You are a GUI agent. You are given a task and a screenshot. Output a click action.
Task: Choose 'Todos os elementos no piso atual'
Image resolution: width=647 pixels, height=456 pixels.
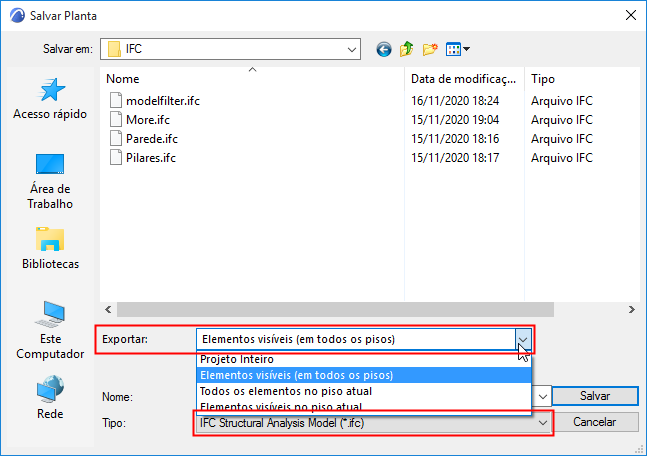coord(364,391)
